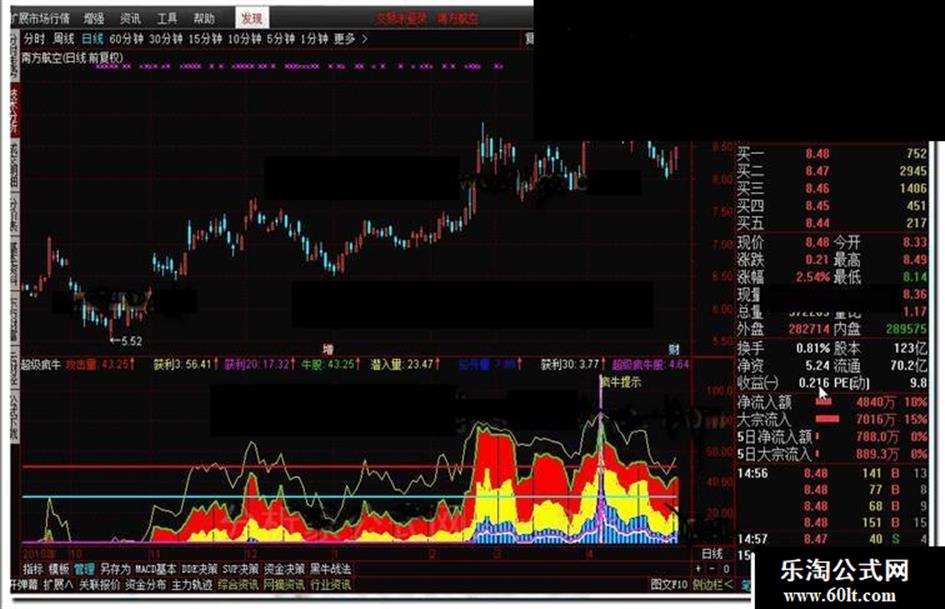Collapse the 侧边栏 sidebar
The image size is (945, 609).
click(713, 584)
